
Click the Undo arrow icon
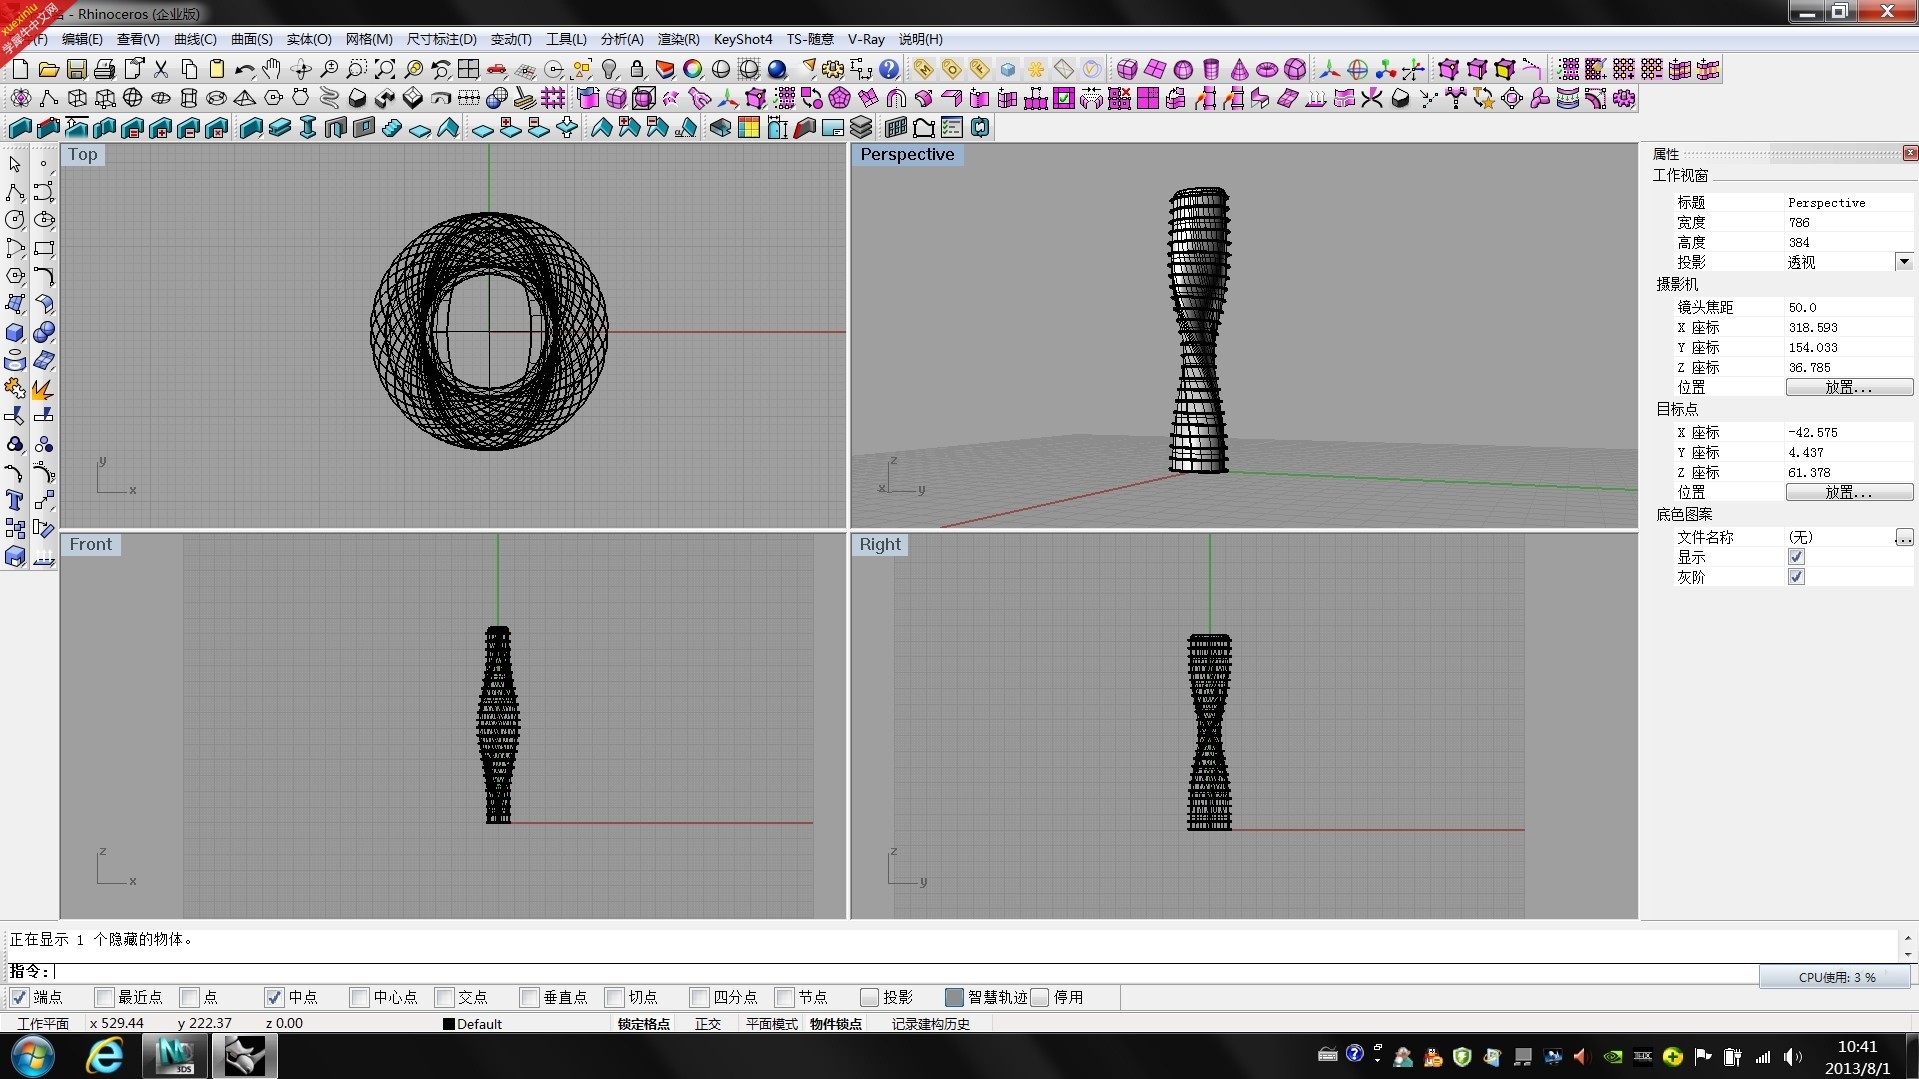tap(244, 69)
